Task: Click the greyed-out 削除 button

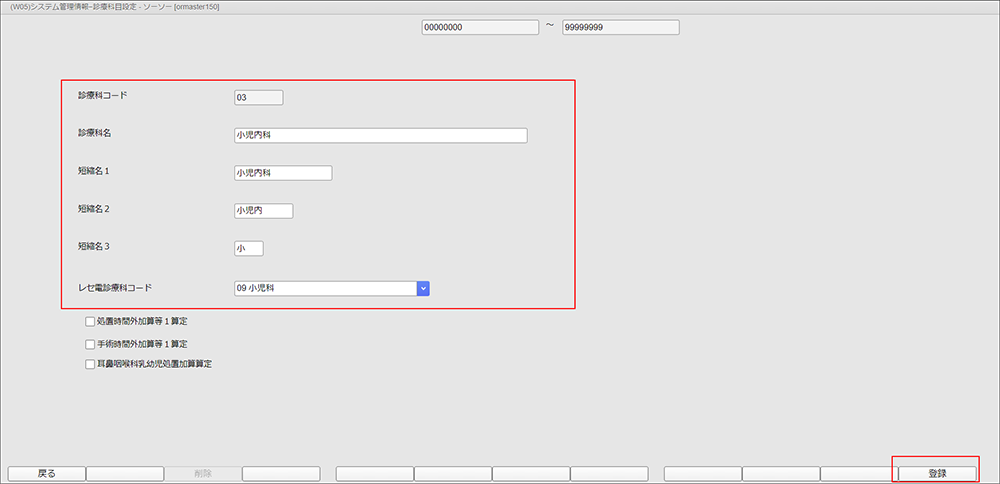Action: click(203, 473)
